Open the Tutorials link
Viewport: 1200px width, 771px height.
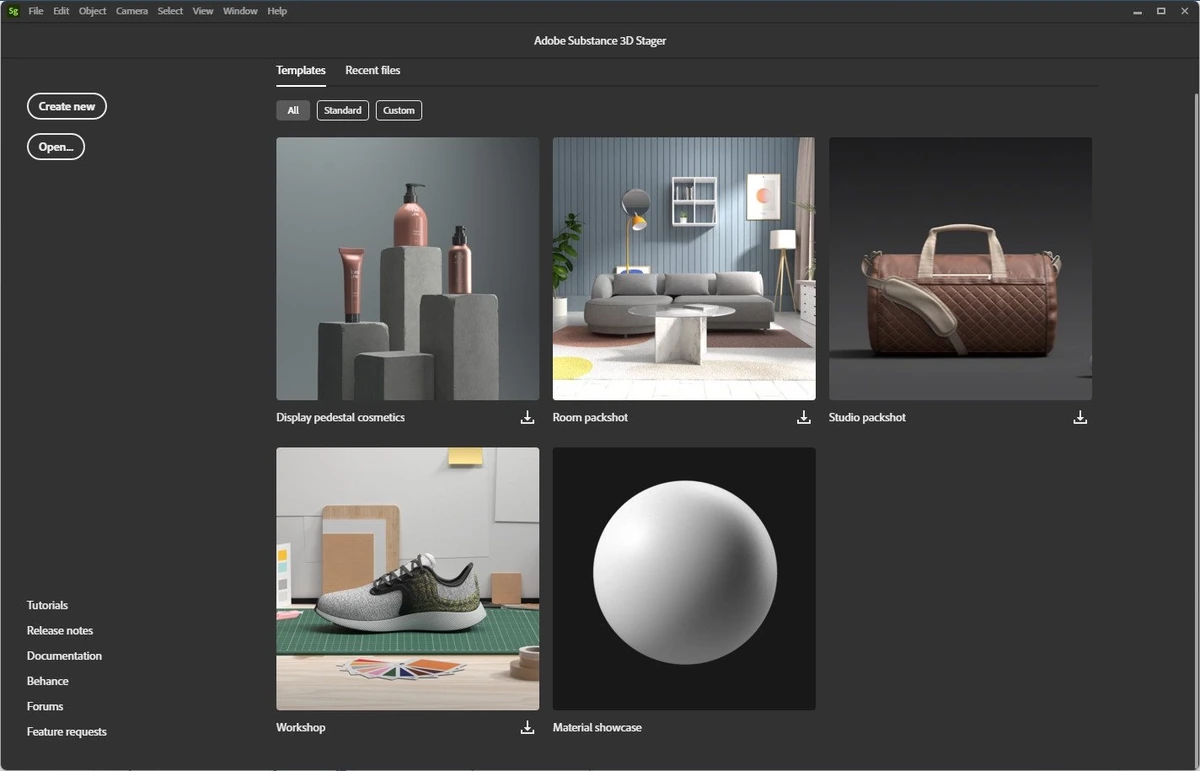click(x=48, y=606)
